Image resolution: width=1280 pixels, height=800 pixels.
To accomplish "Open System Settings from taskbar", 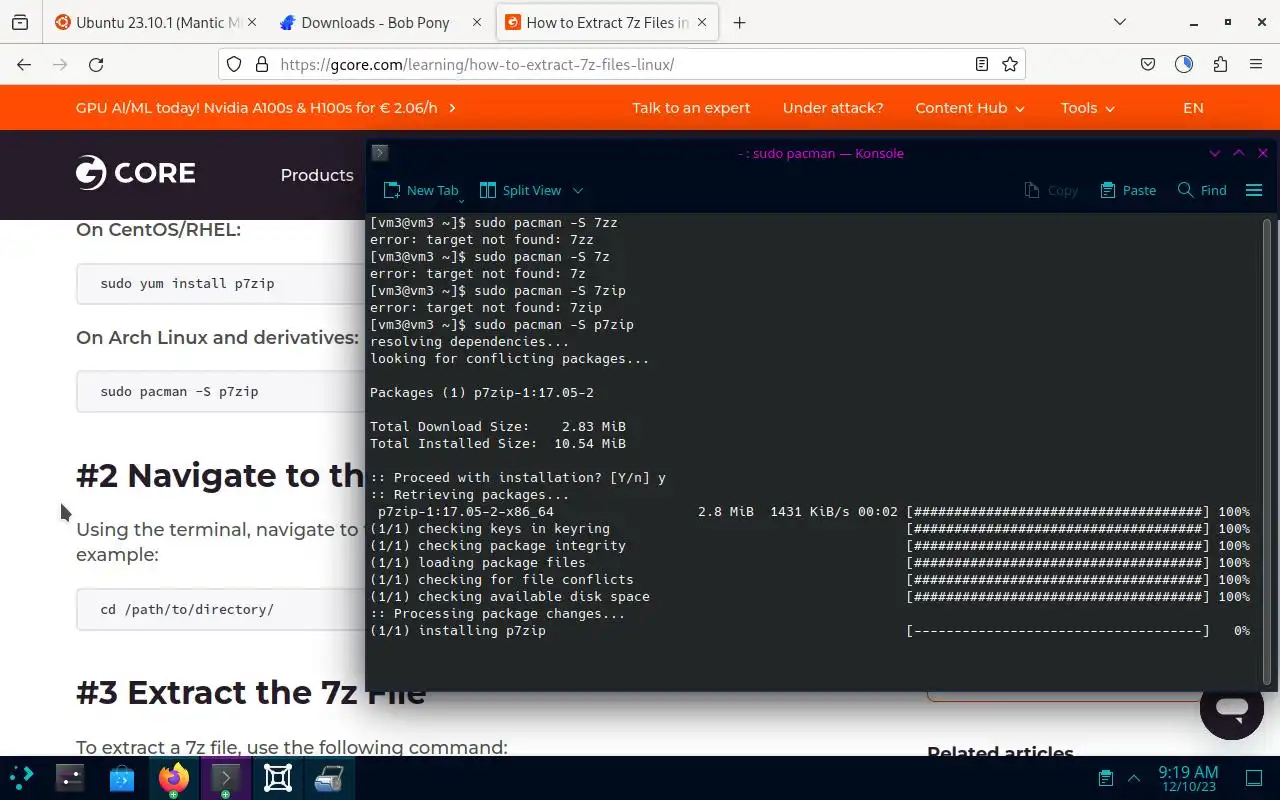I will pos(70,777).
